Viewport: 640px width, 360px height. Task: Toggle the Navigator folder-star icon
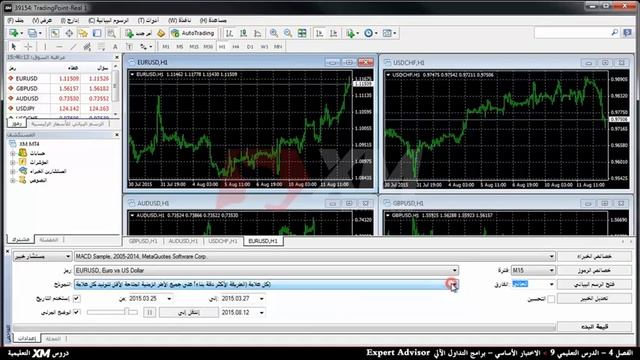click(x=83, y=33)
